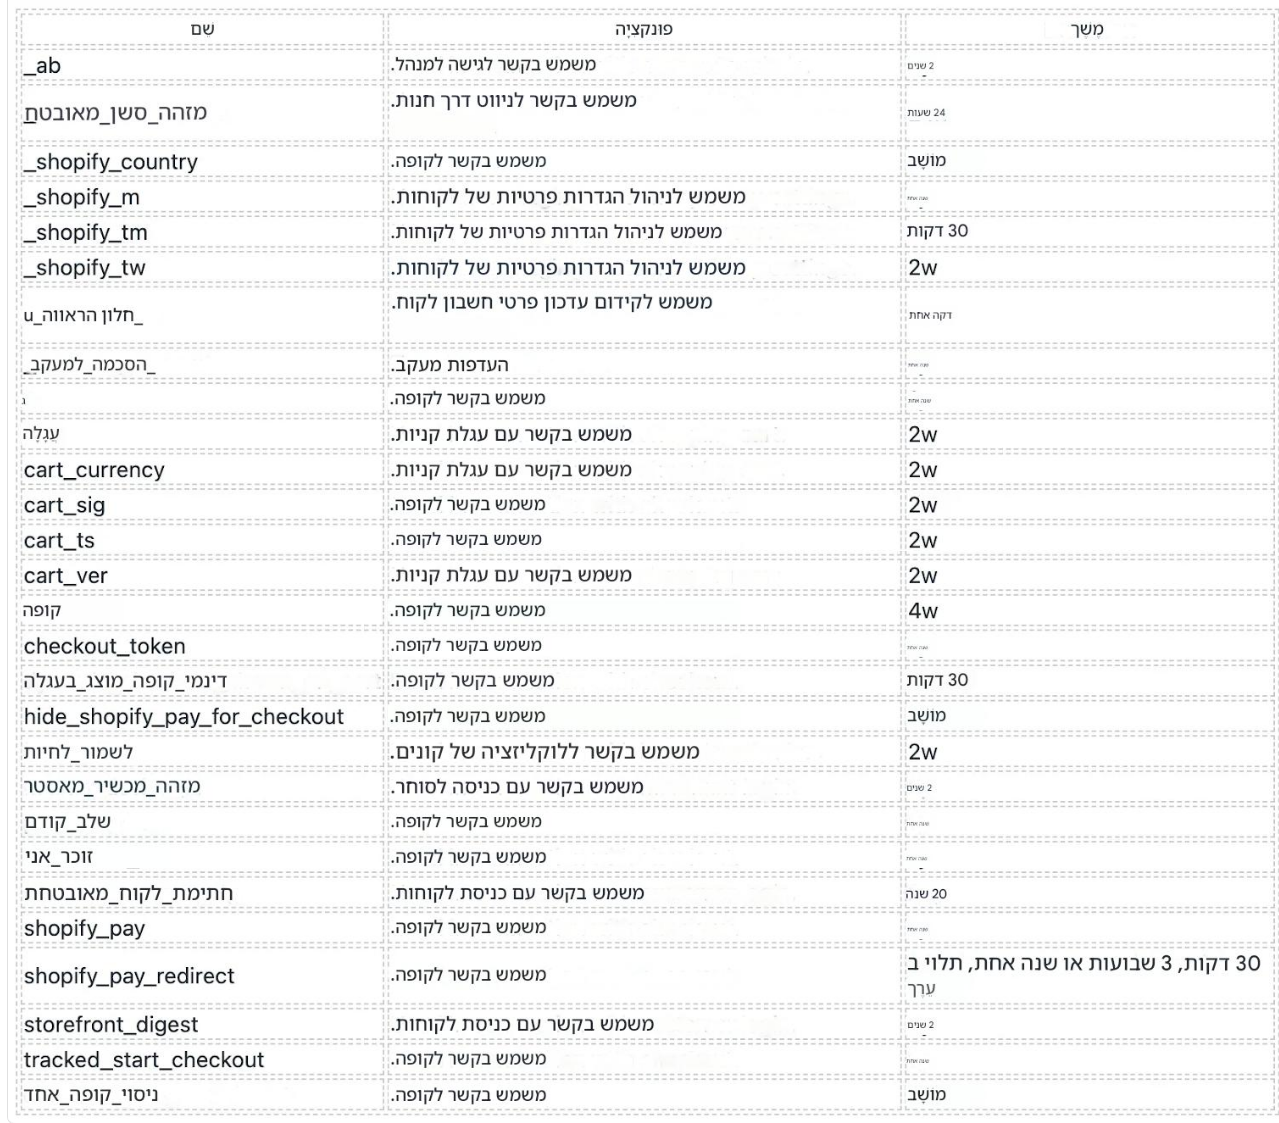The width and height of the screenshot is (1279, 1123).
Task: Select the hide_shopify_pay_for_checkout cell
Action: point(183,717)
